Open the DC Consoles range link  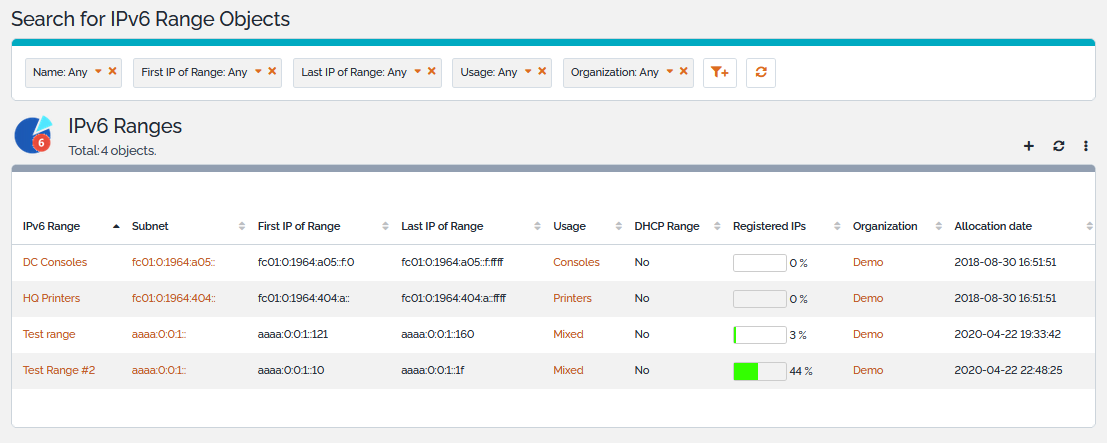click(55, 262)
